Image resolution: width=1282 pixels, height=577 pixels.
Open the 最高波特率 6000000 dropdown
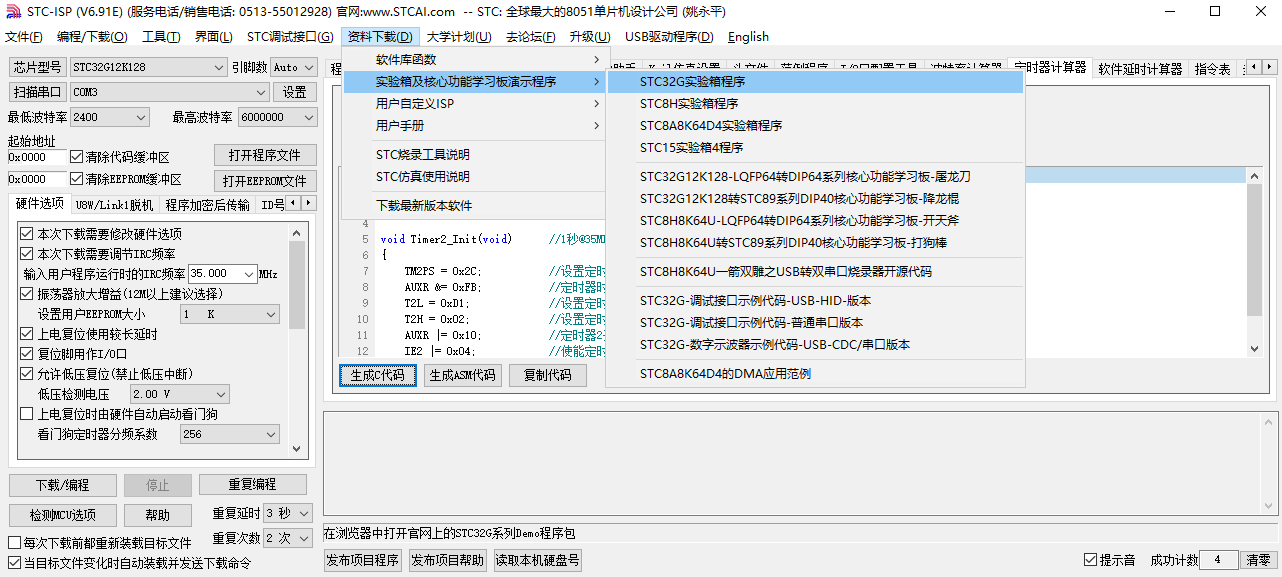coord(276,117)
